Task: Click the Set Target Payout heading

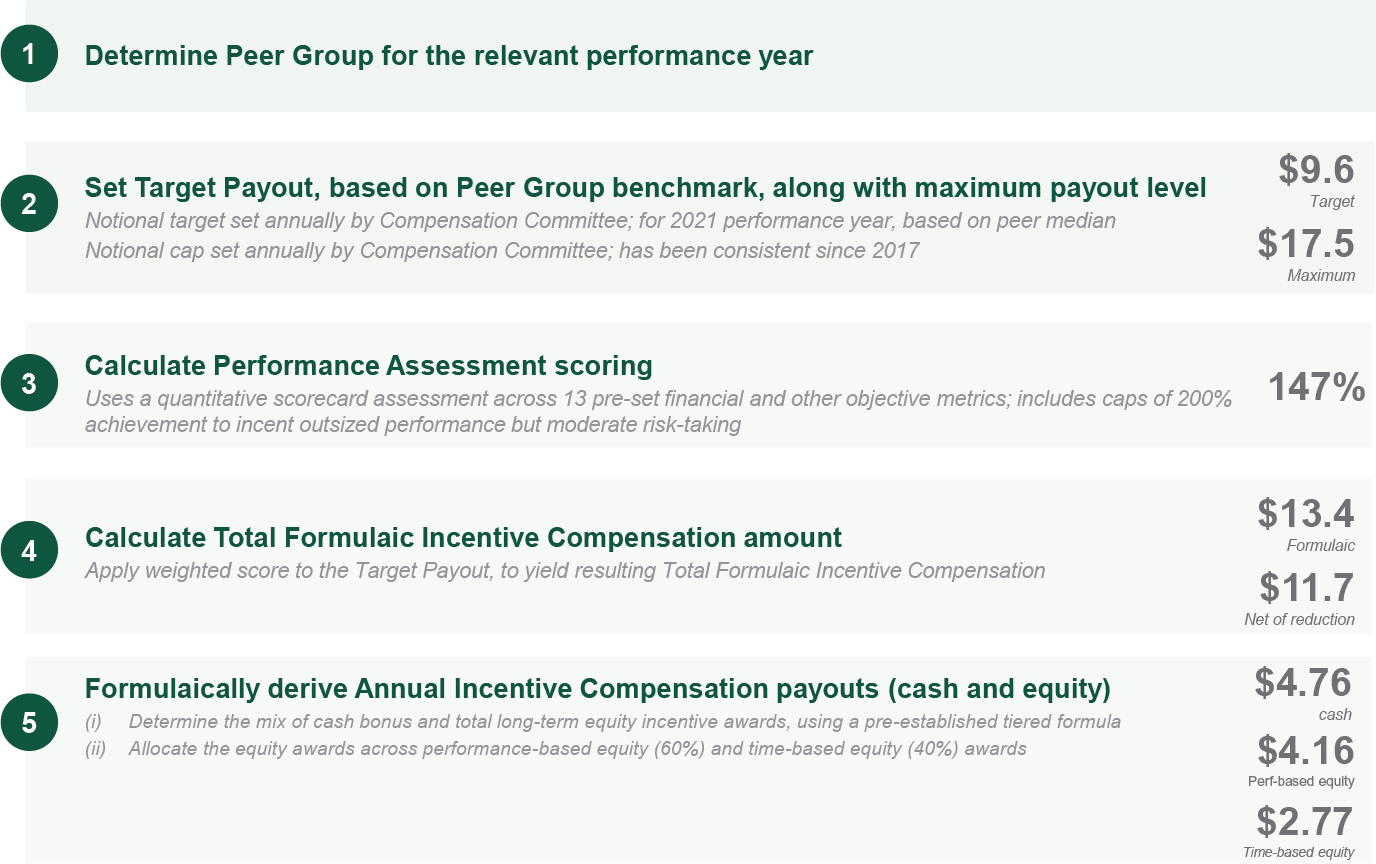Action: (645, 188)
